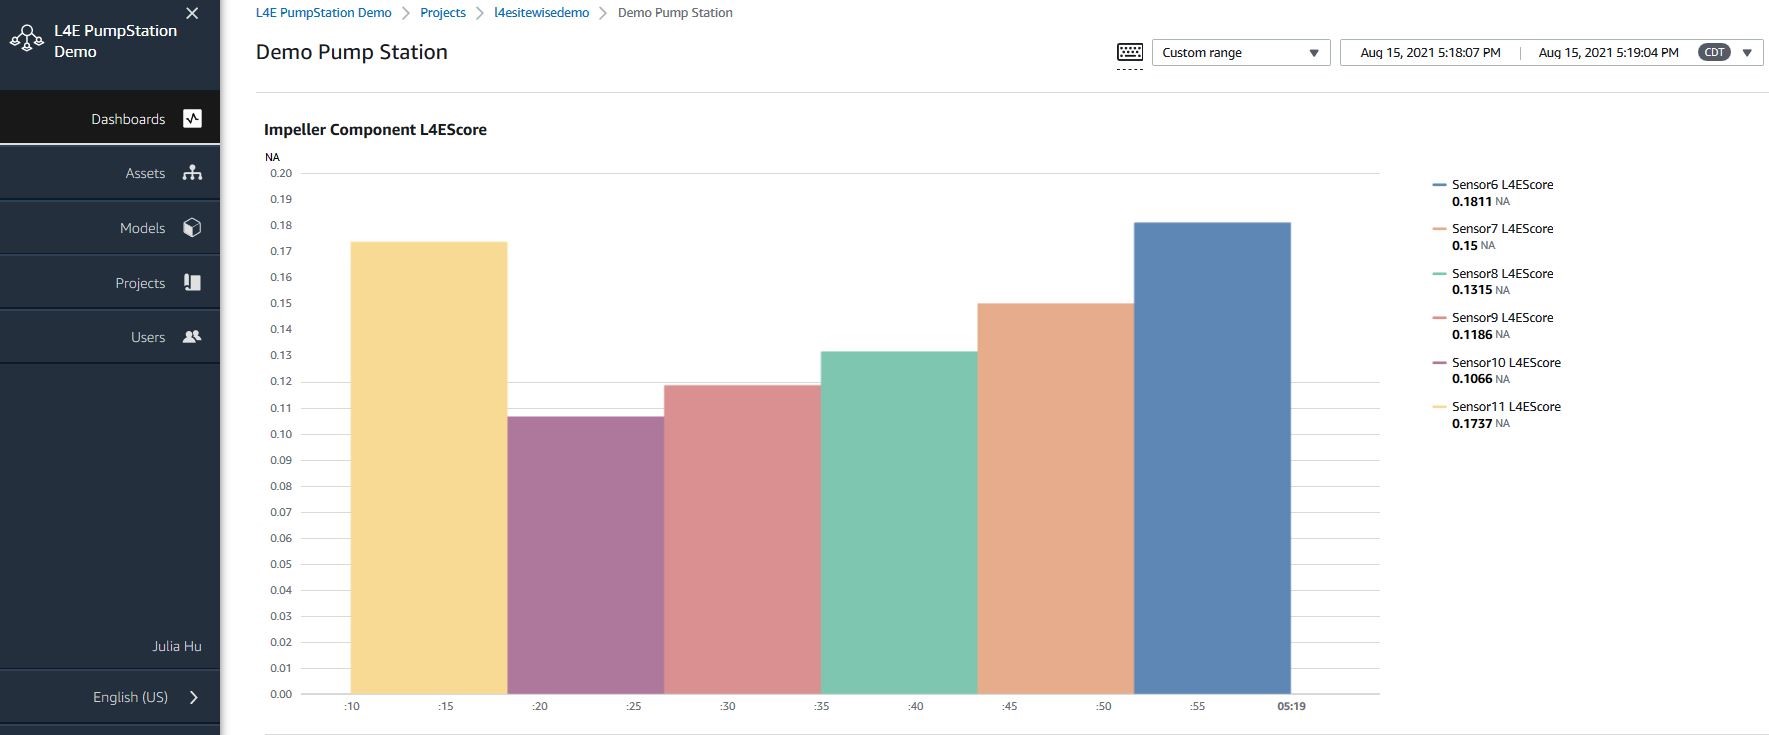The height and width of the screenshot is (735, 1769).
Task: Open the Custom range dropdown
Action: click(1241, 53)
